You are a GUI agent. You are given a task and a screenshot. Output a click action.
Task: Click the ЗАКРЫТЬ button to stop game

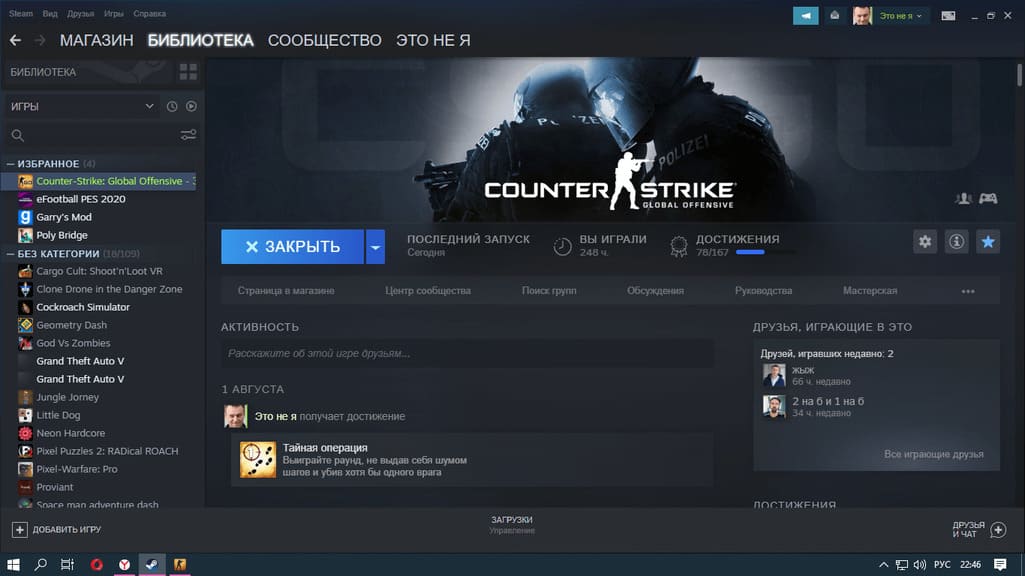click(292, 246)
